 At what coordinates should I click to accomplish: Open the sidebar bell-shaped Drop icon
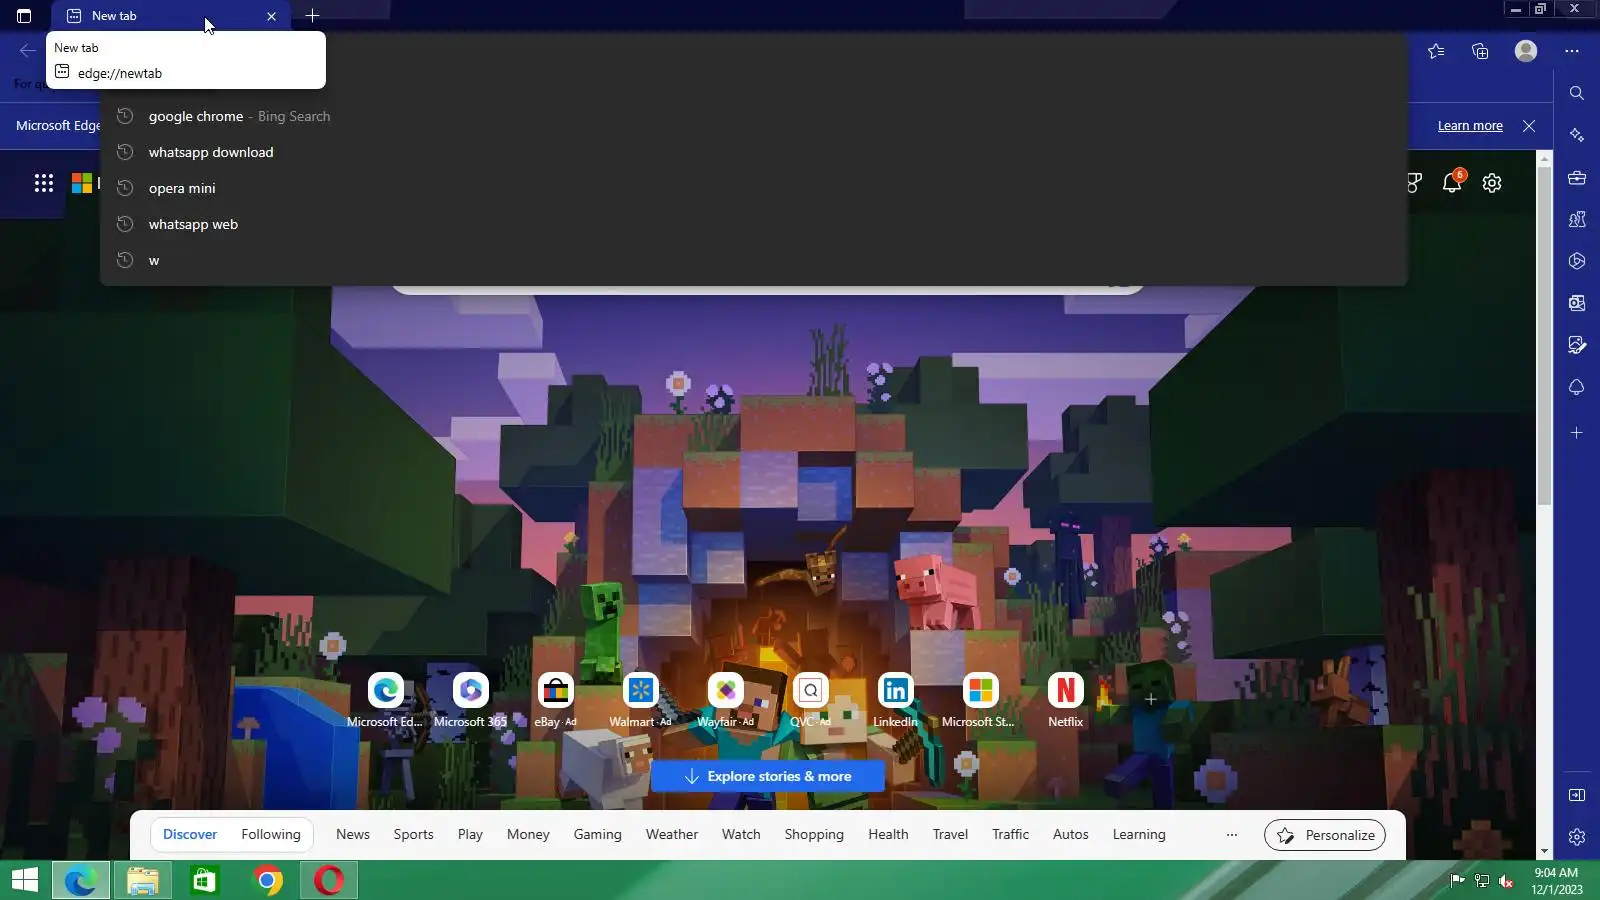(1577, 387)
